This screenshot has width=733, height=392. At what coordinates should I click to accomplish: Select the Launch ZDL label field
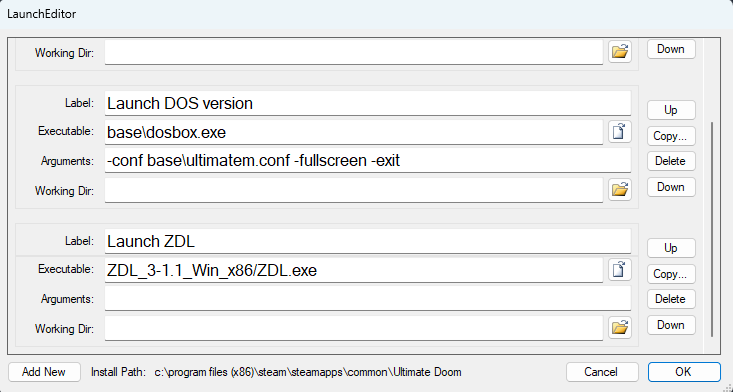[368, 242]
